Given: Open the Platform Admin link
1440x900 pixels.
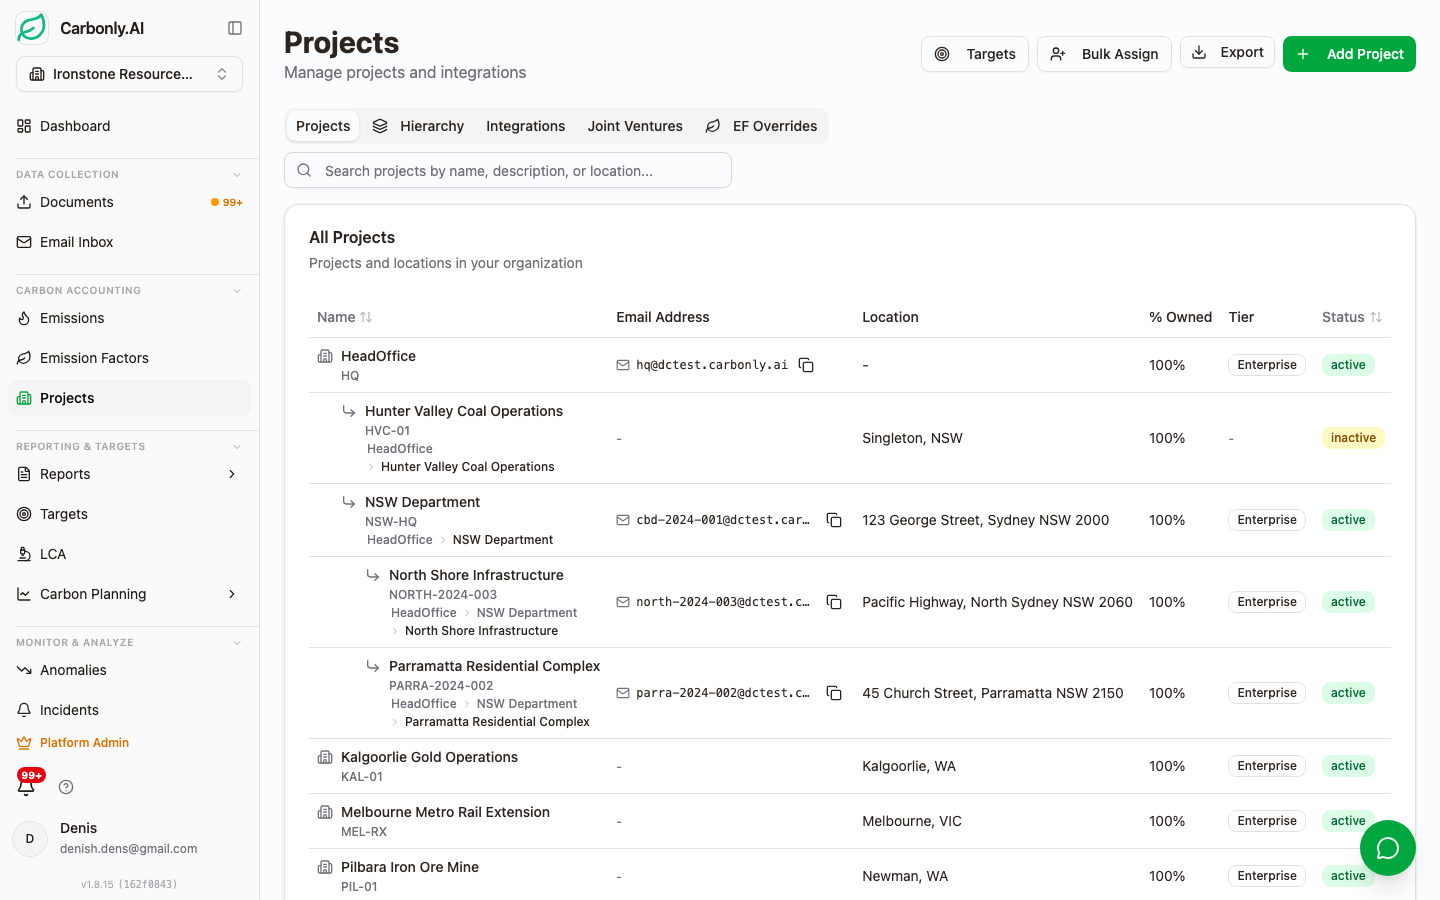Looking at the screenshot, I should pos(73,743).
